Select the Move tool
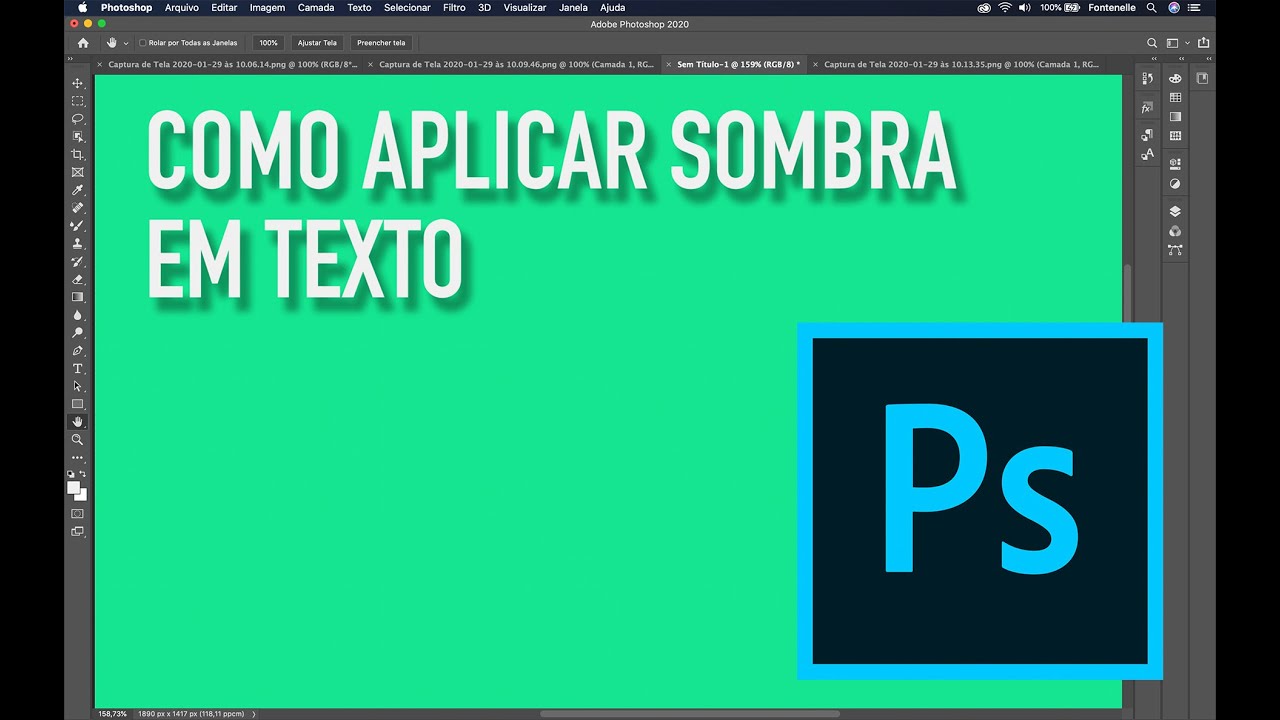Screen dimensions: 1280x720 tap(77, 83)
